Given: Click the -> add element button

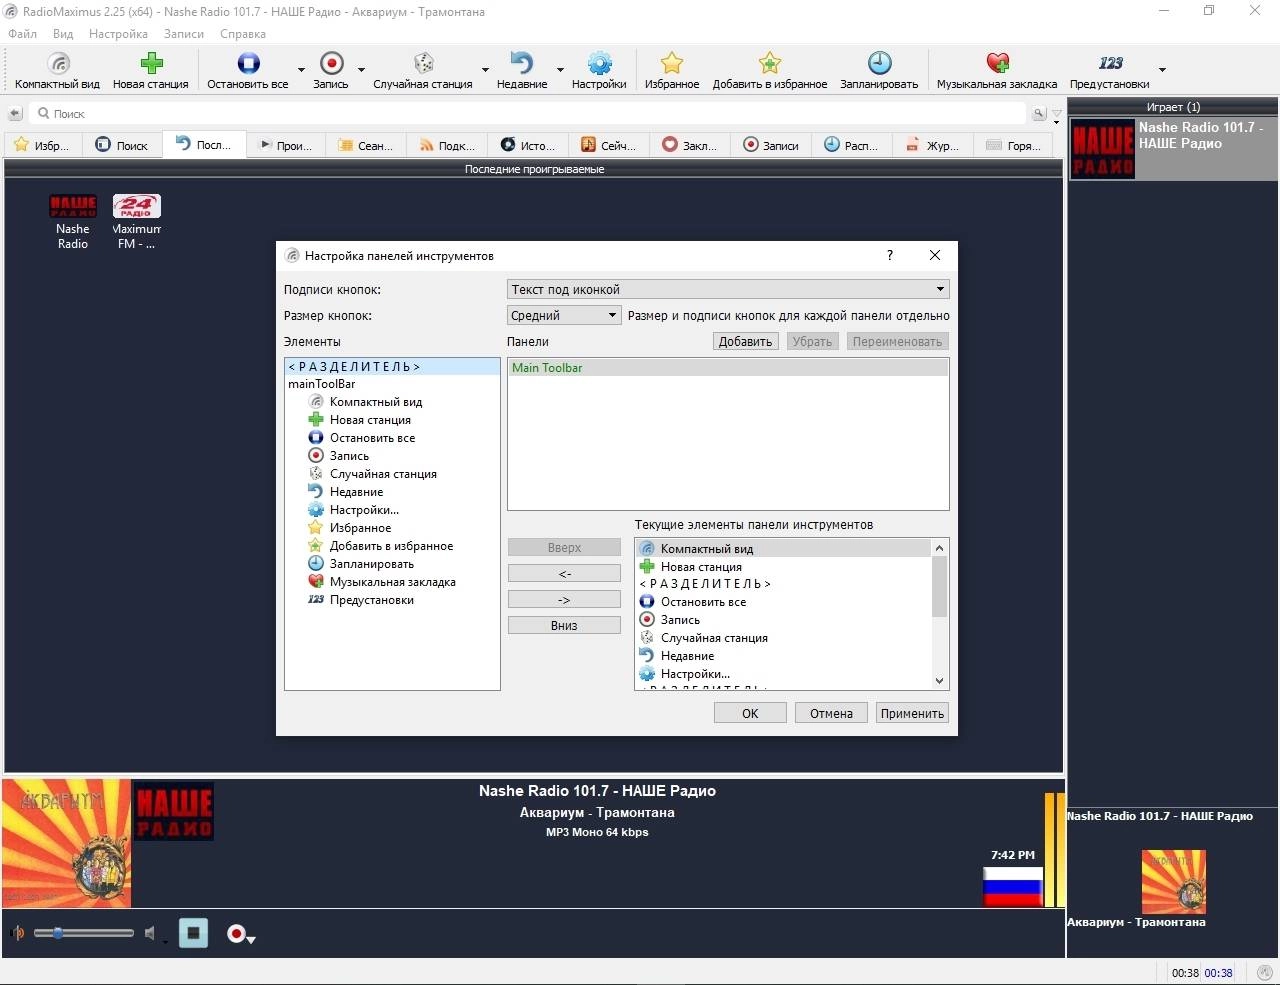Looking at the screenshot, I should pos(564,599).
